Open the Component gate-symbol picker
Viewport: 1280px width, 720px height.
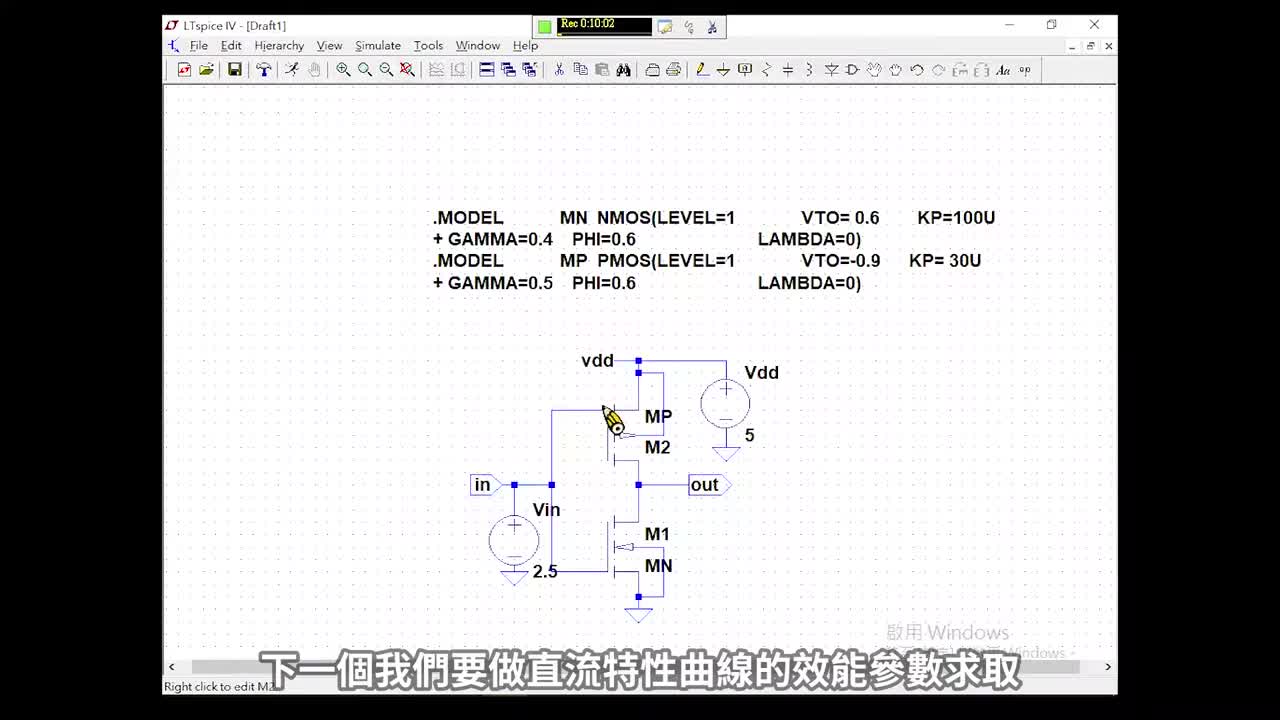click(852, 69)
